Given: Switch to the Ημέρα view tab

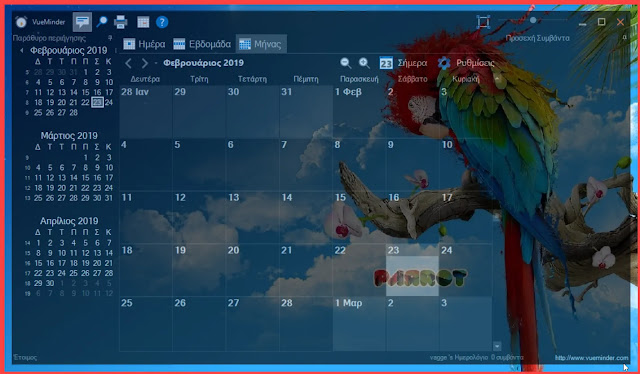Looking at the screenshot, I should [144, 44].
